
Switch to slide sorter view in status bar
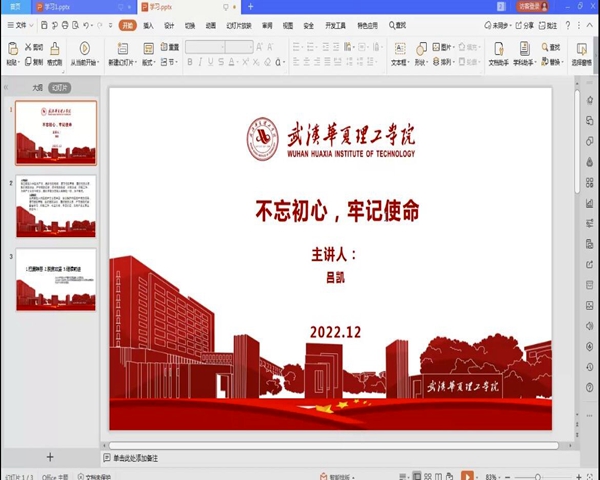coord(428,476)
